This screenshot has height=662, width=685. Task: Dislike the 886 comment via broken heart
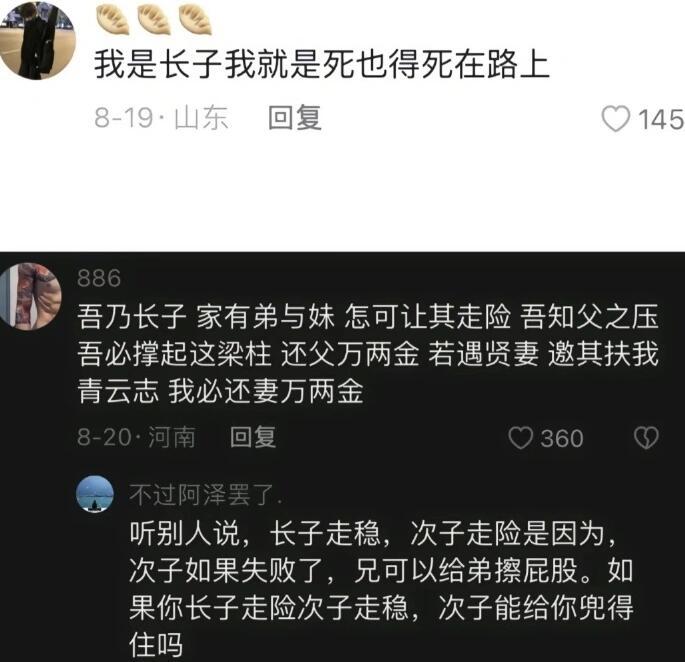[x=646, y=437]
